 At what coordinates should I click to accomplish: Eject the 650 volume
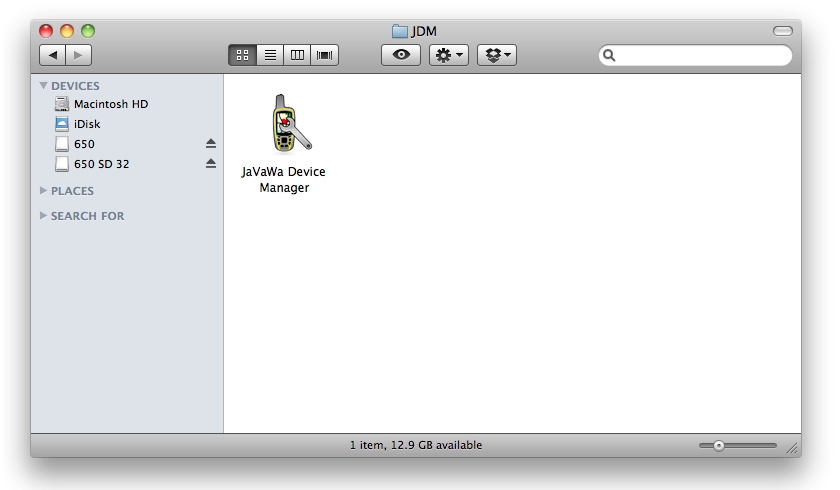[211, 144]
